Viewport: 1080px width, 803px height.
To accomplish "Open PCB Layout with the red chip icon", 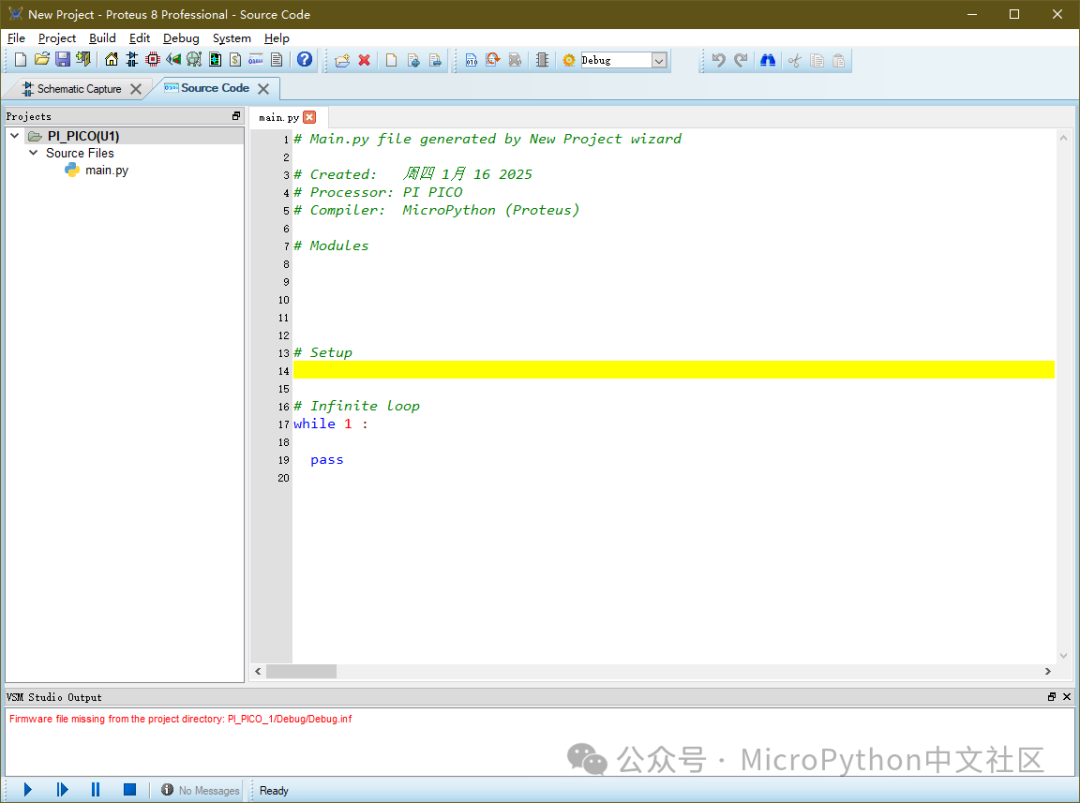I will (x=152, y=60).
